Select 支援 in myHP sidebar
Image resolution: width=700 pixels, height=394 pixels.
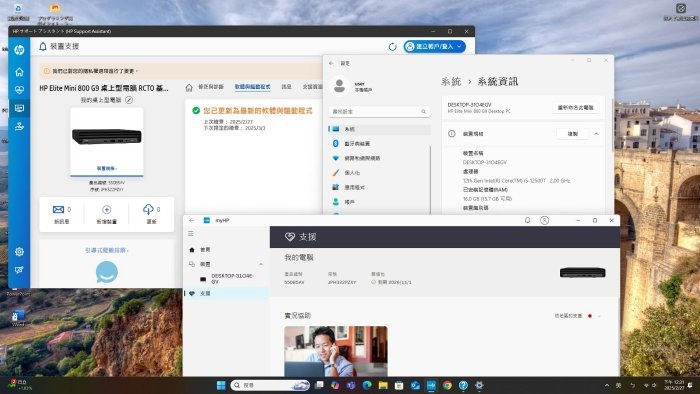(x=226, y=294)
